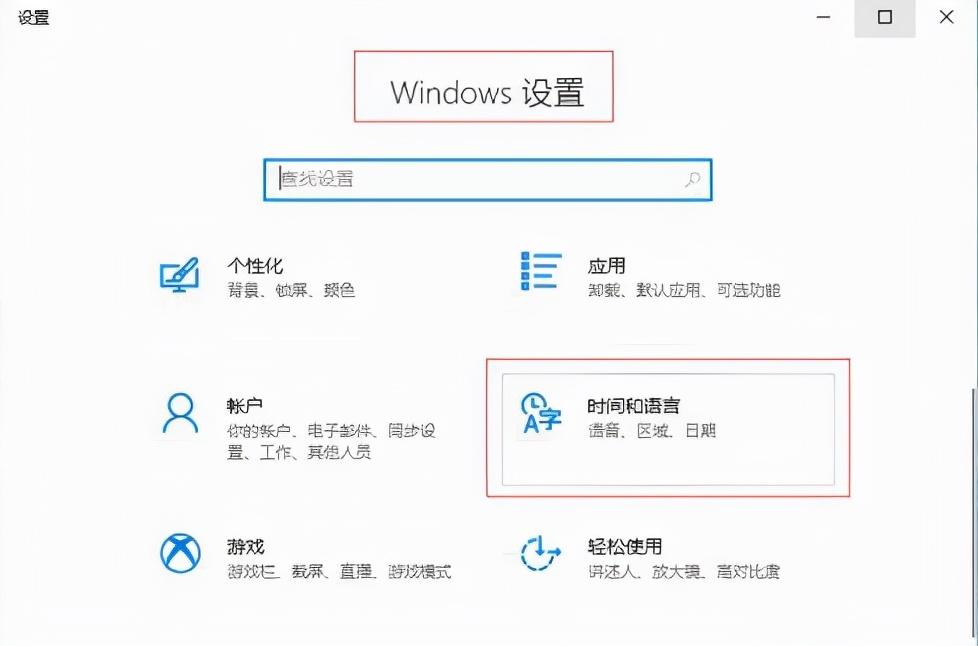Go to the 游戏 settings title

click(x=245, y=547)
